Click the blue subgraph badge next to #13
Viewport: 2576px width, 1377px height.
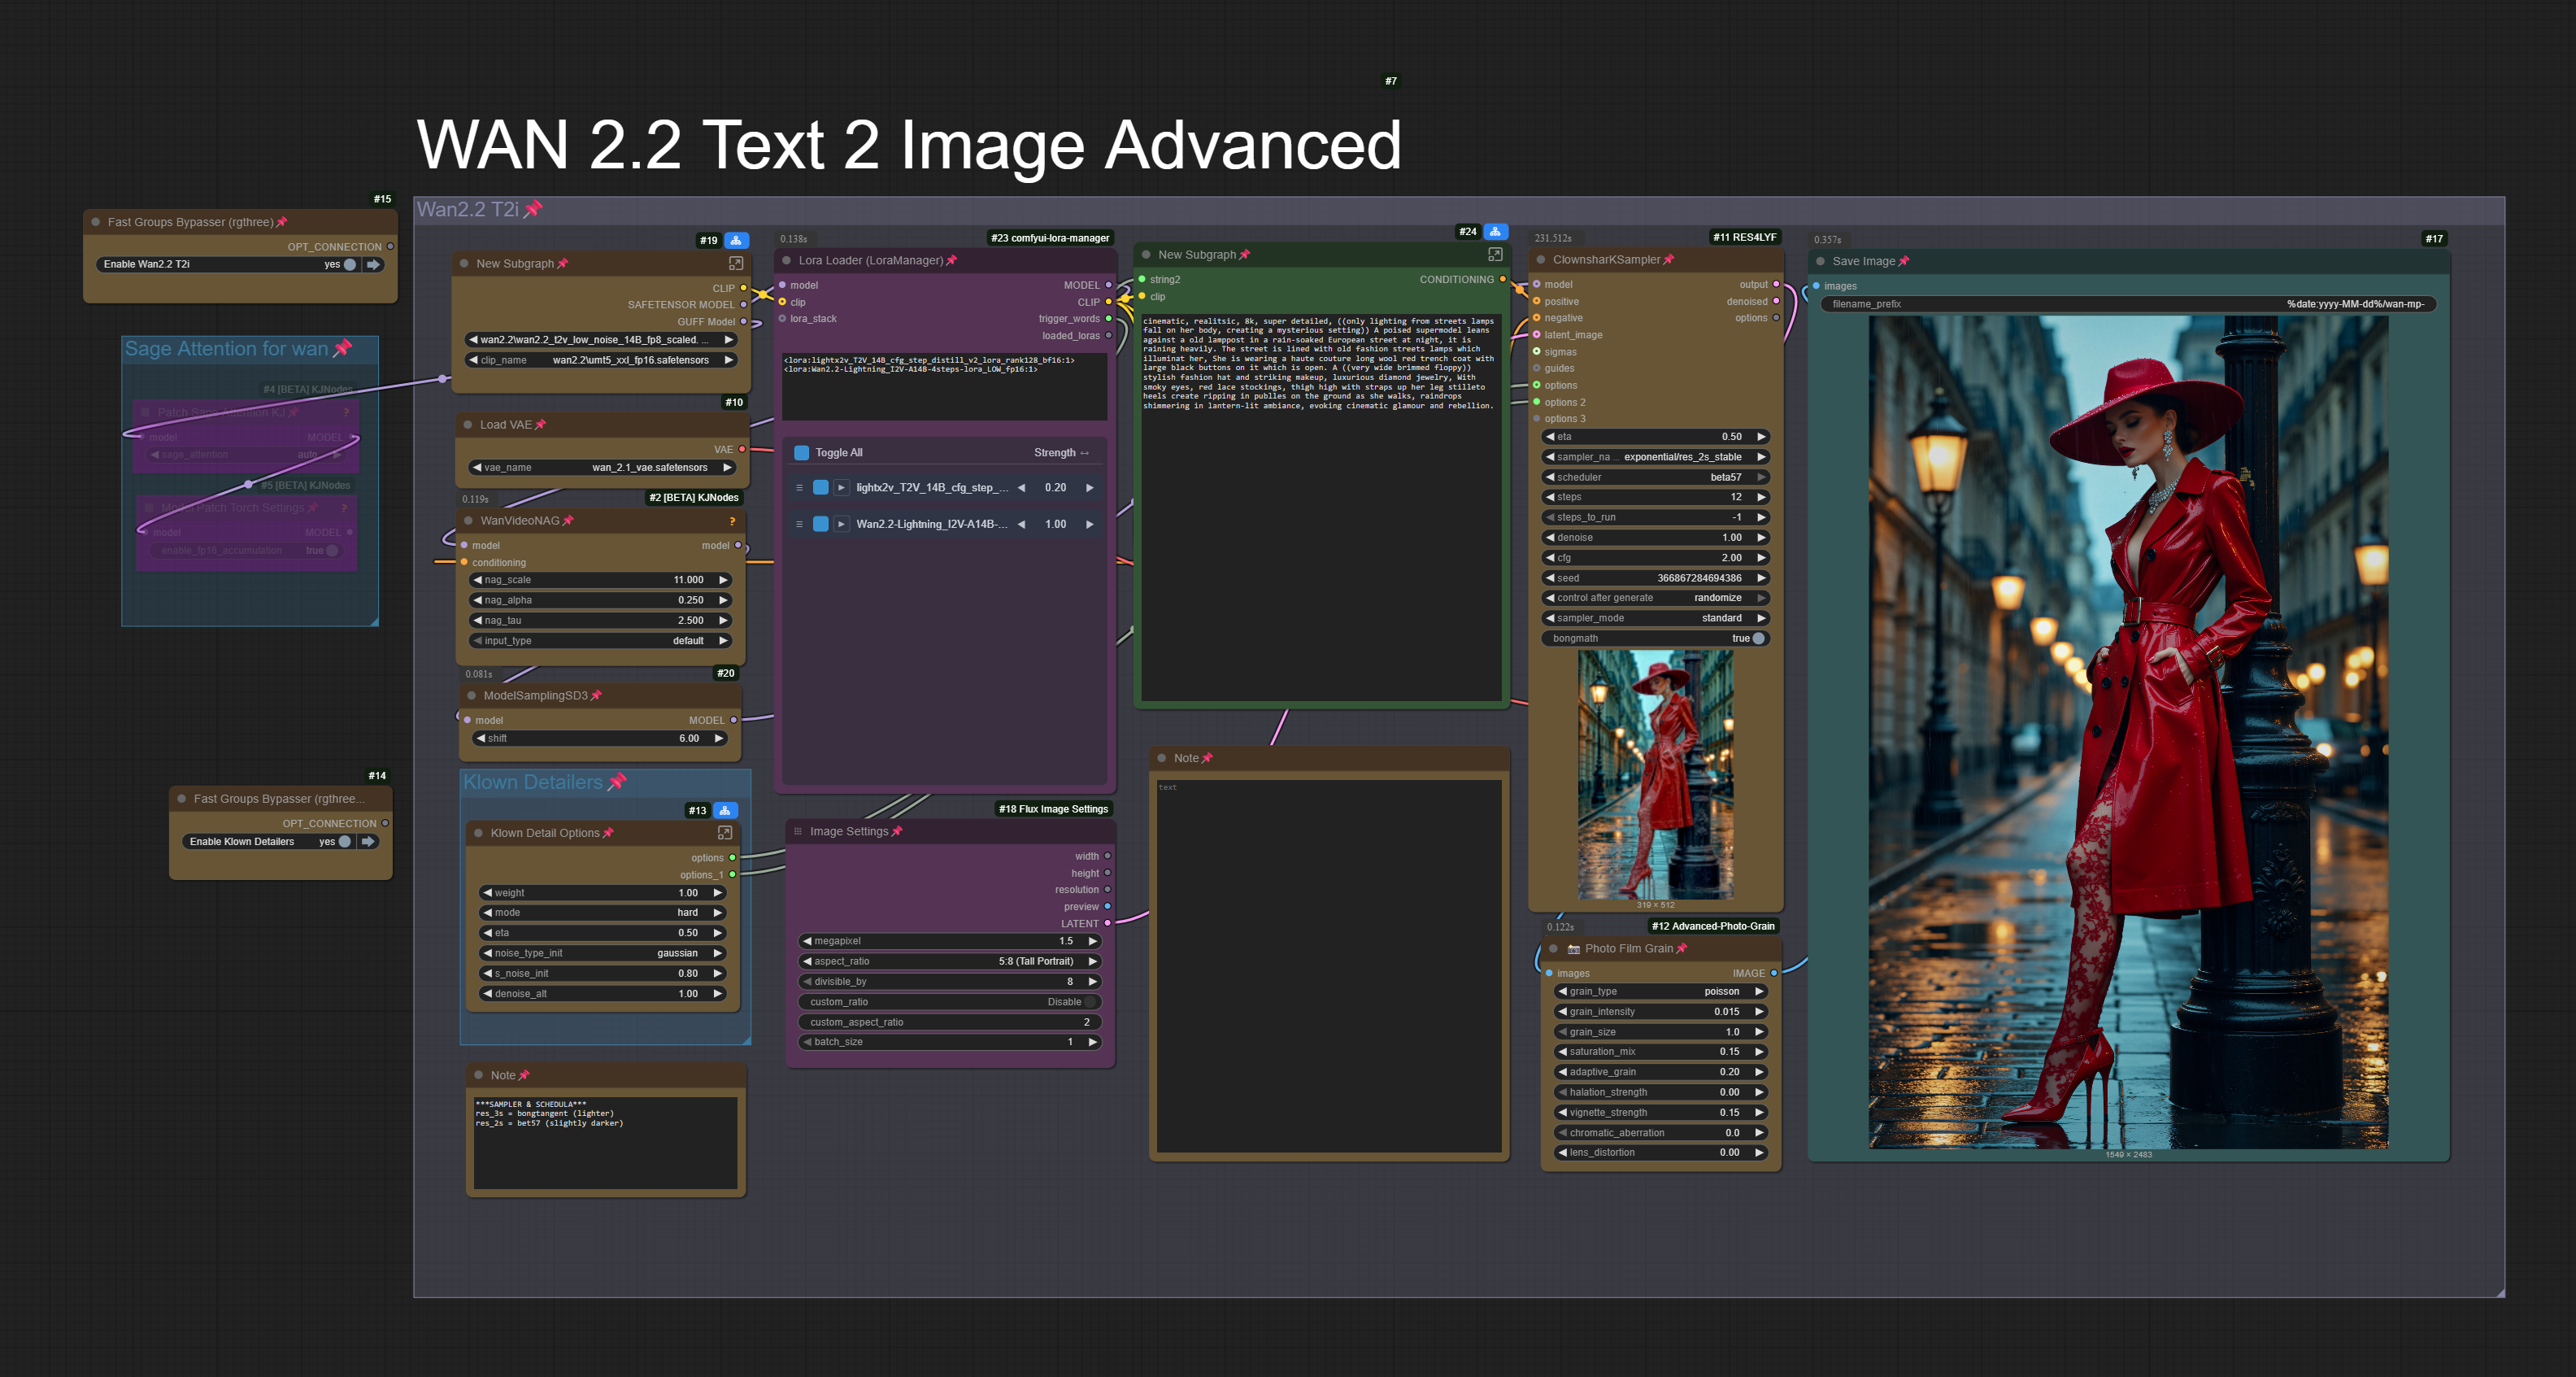pos(725,810)
